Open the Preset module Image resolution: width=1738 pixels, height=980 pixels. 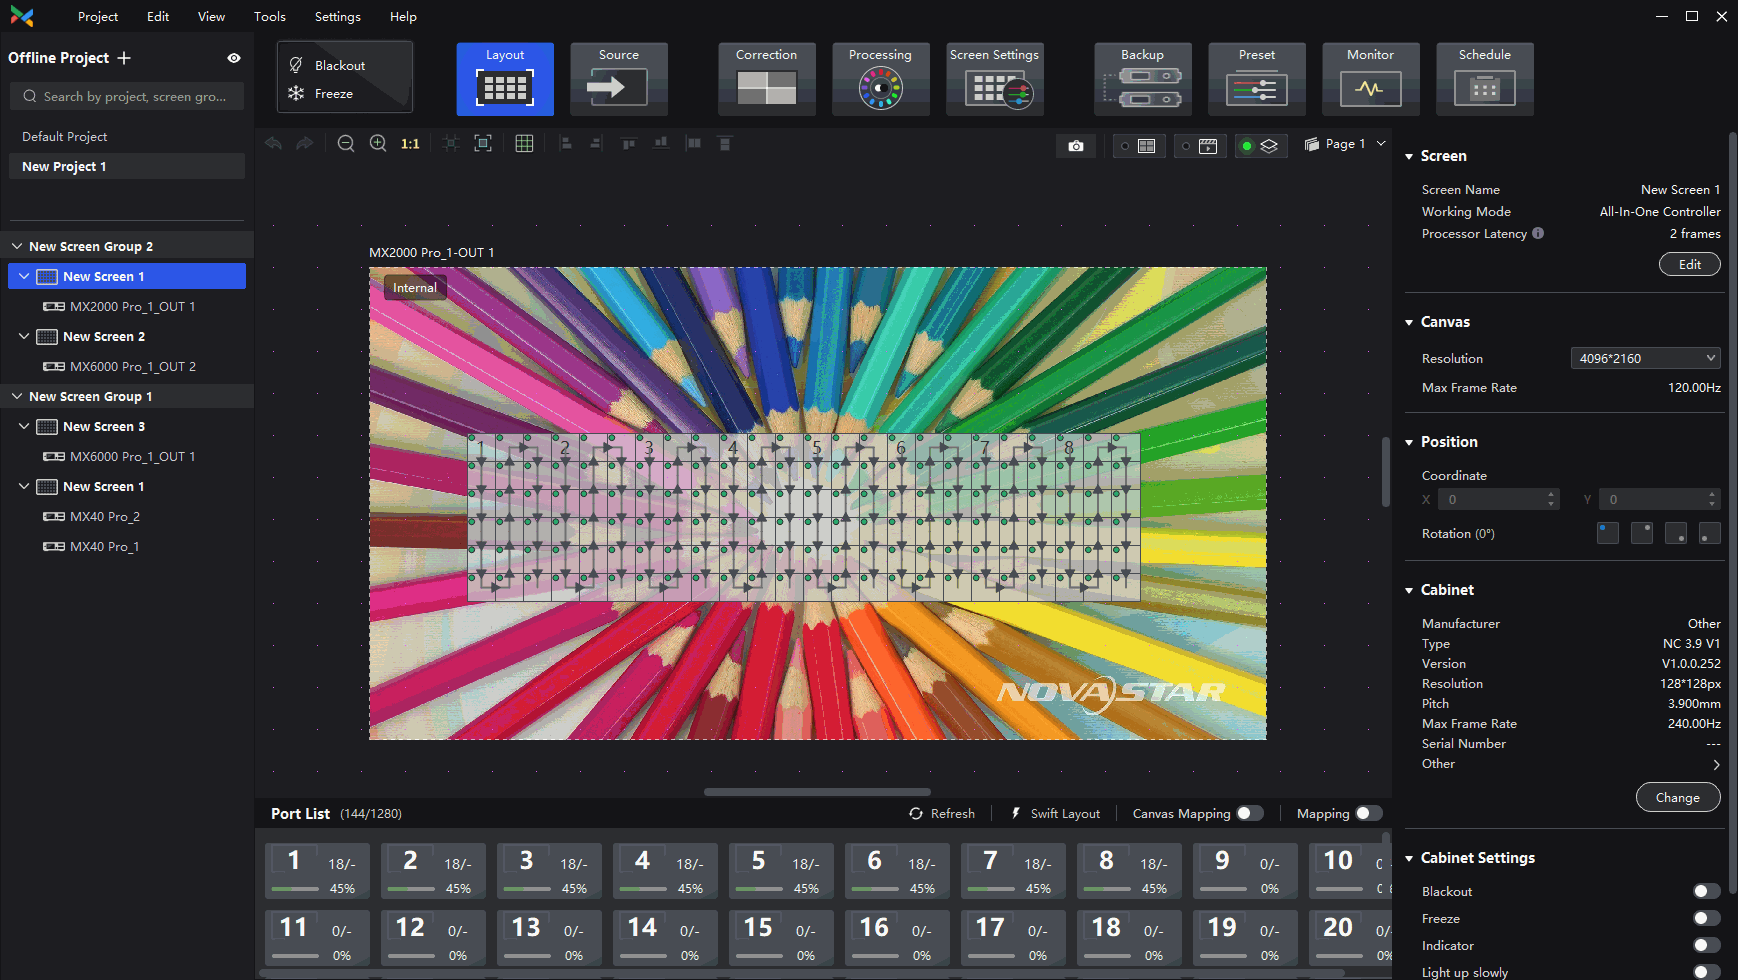(1257, 79)
